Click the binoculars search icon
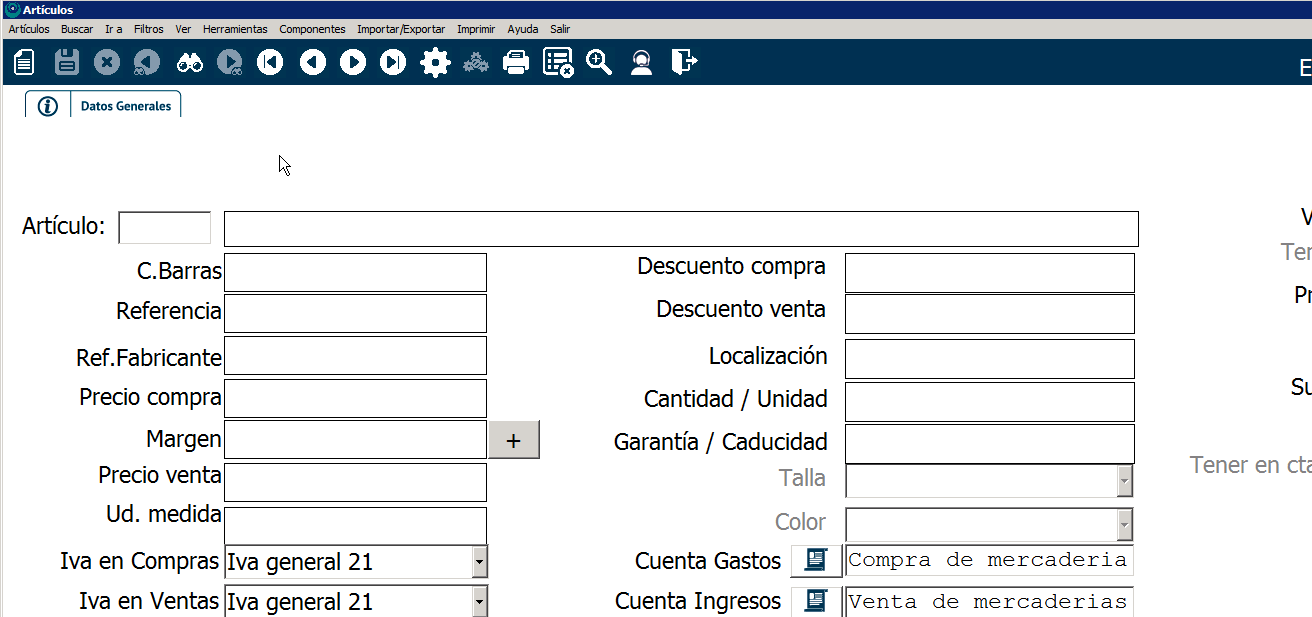Viewport: 1312px width, 617px height. pyautogui.click(x=190, y=63)
